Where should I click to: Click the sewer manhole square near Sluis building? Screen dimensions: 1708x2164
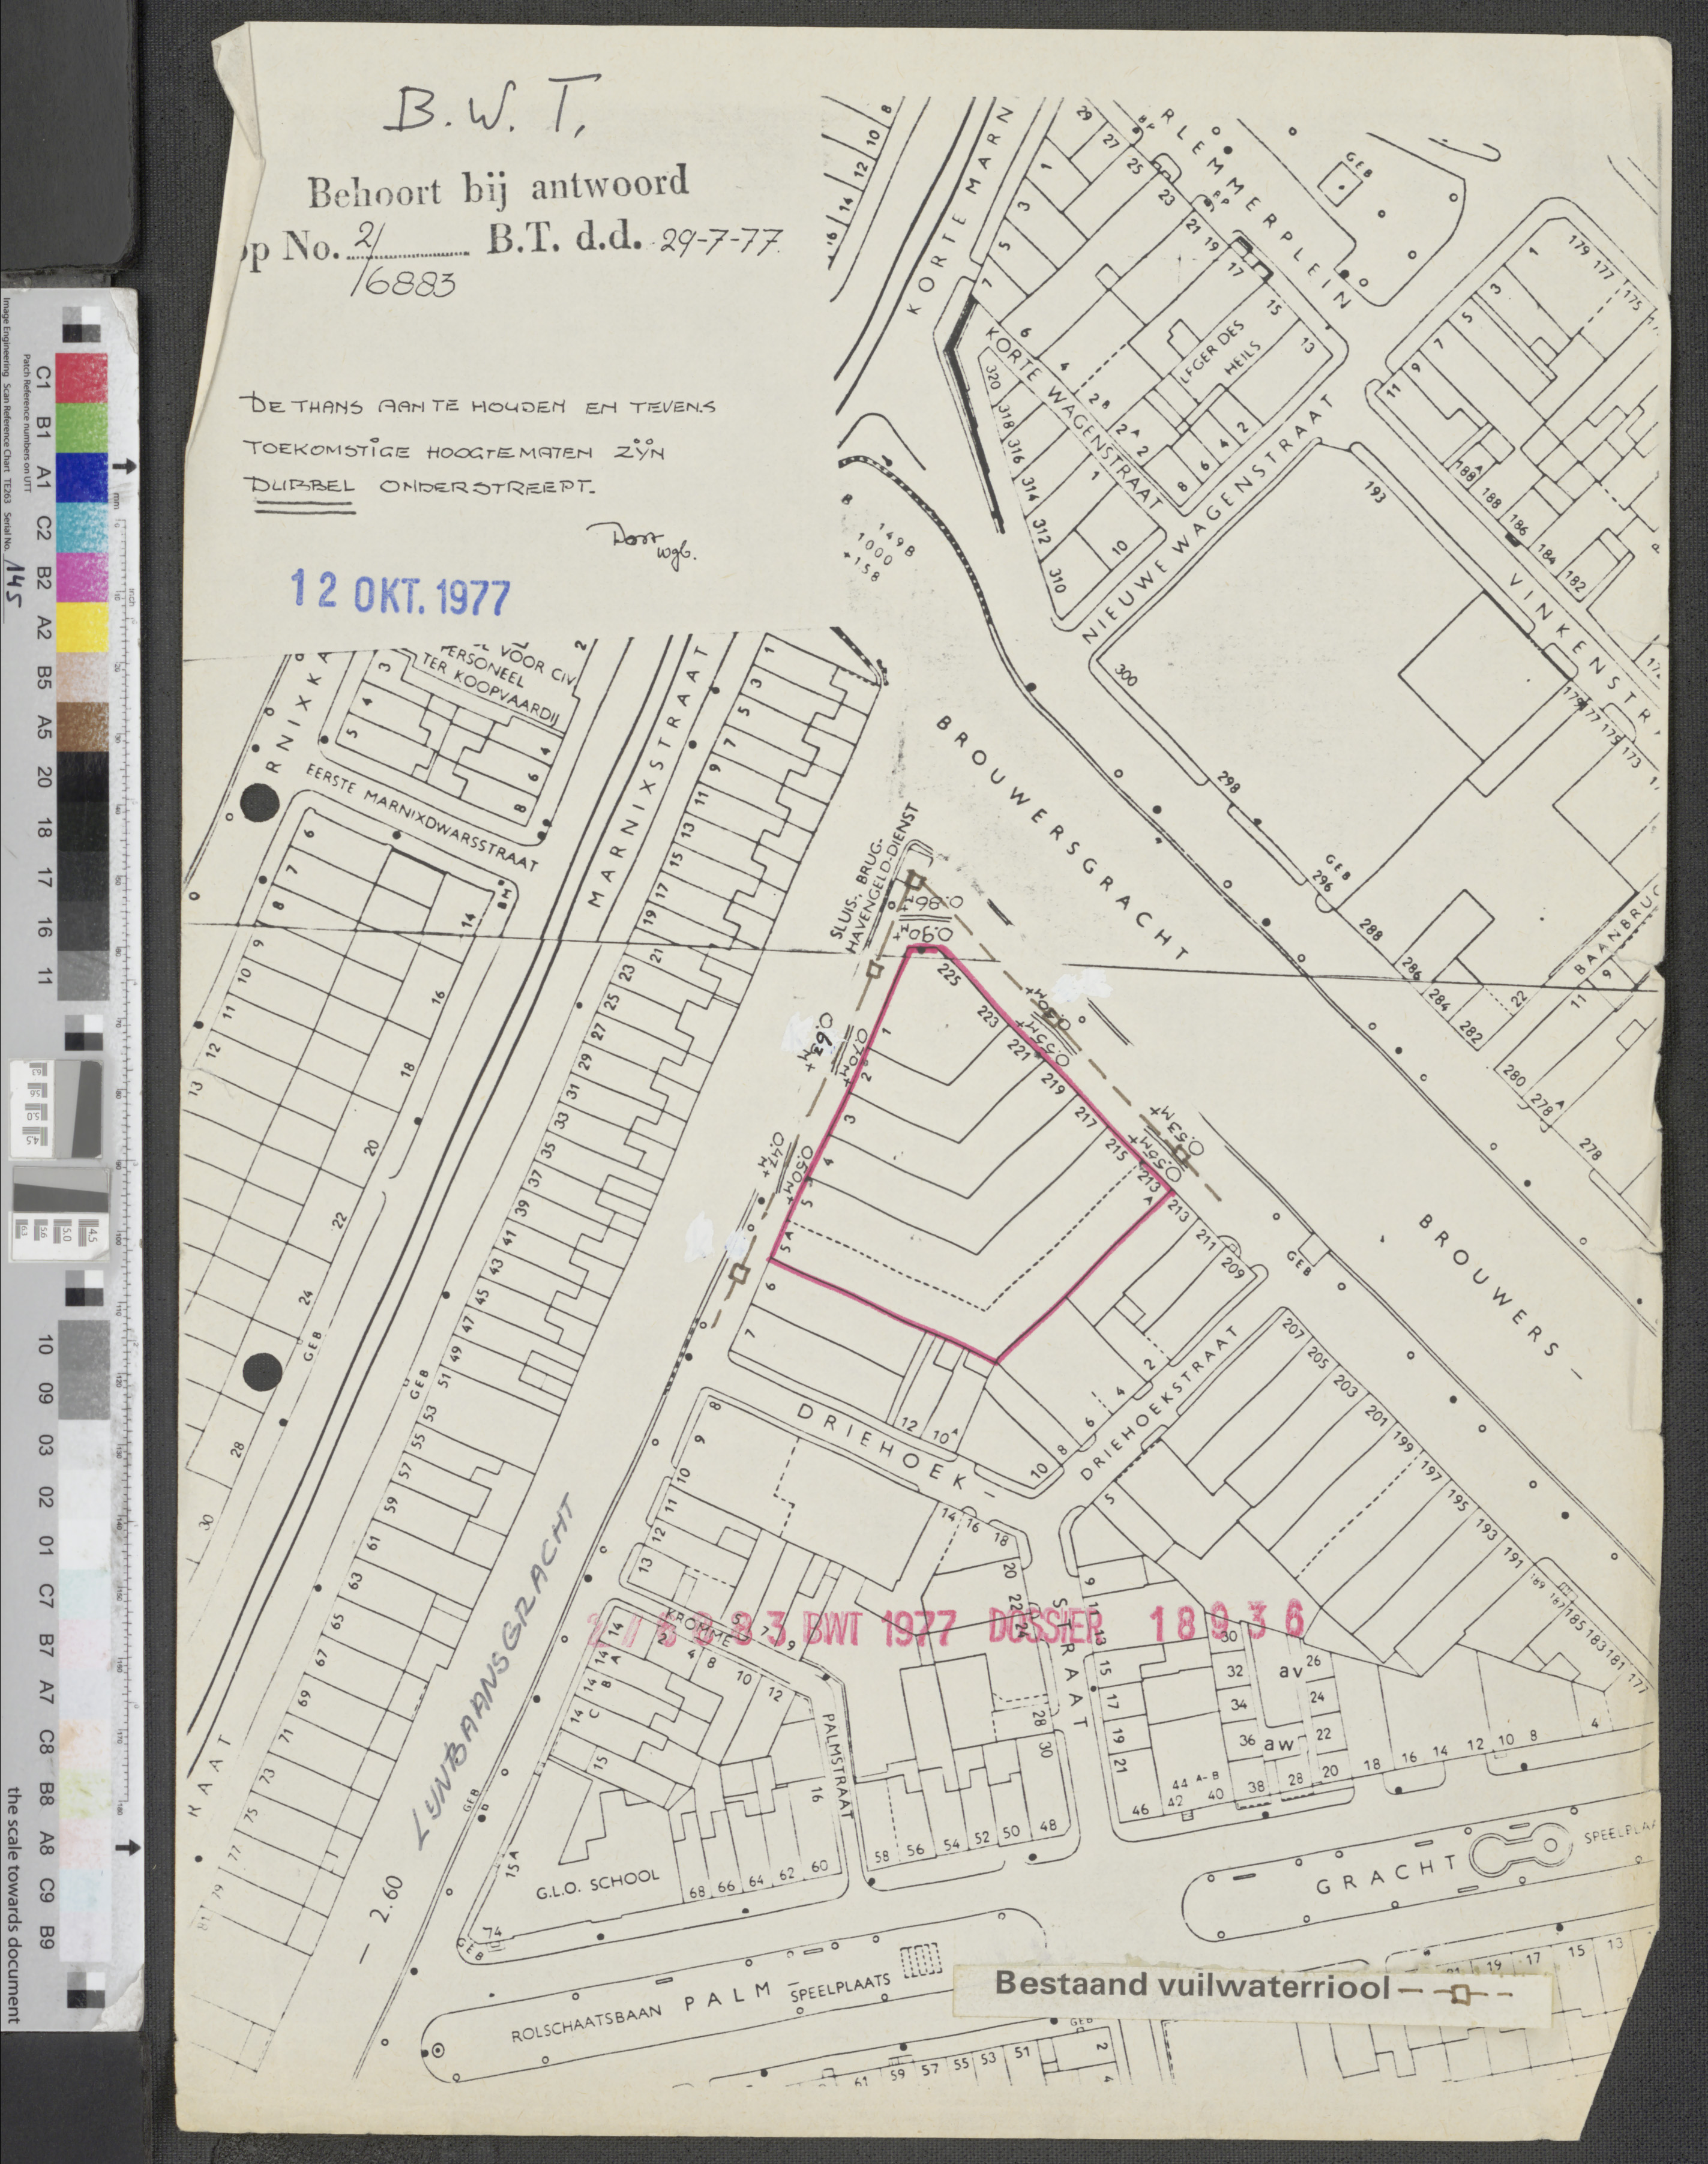[915, 880]
